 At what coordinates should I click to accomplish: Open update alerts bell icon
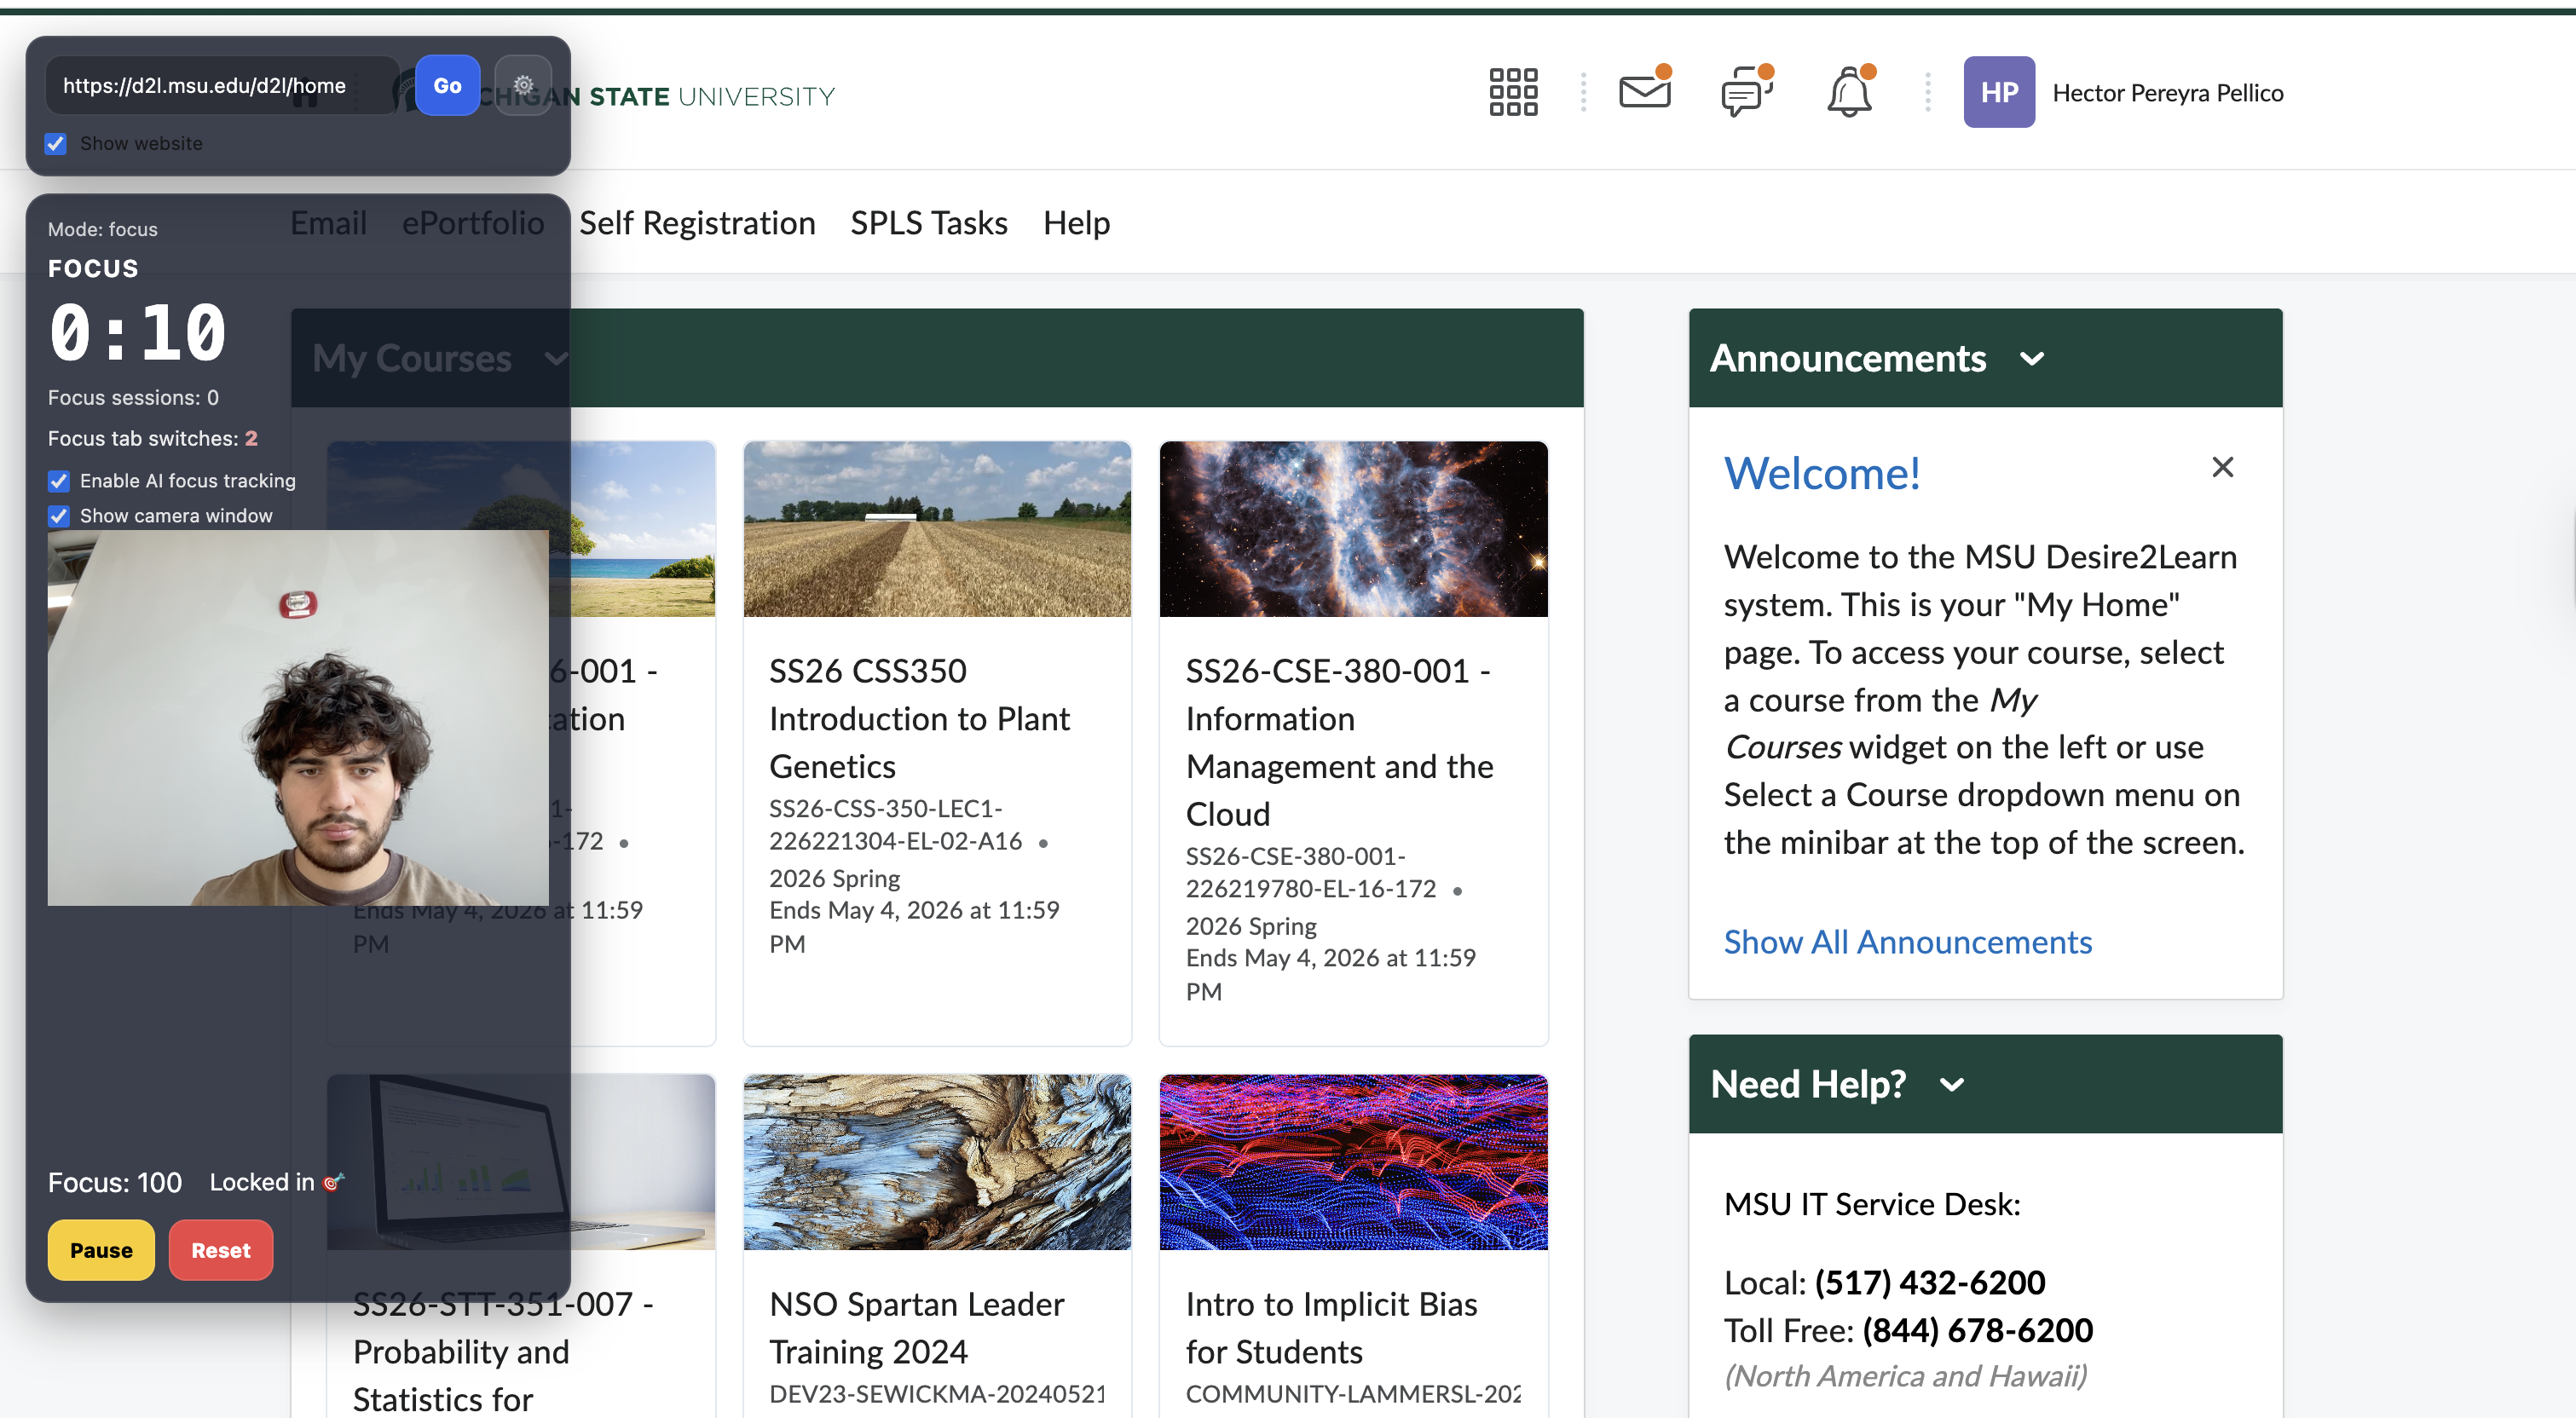(x=1849, y=92)
